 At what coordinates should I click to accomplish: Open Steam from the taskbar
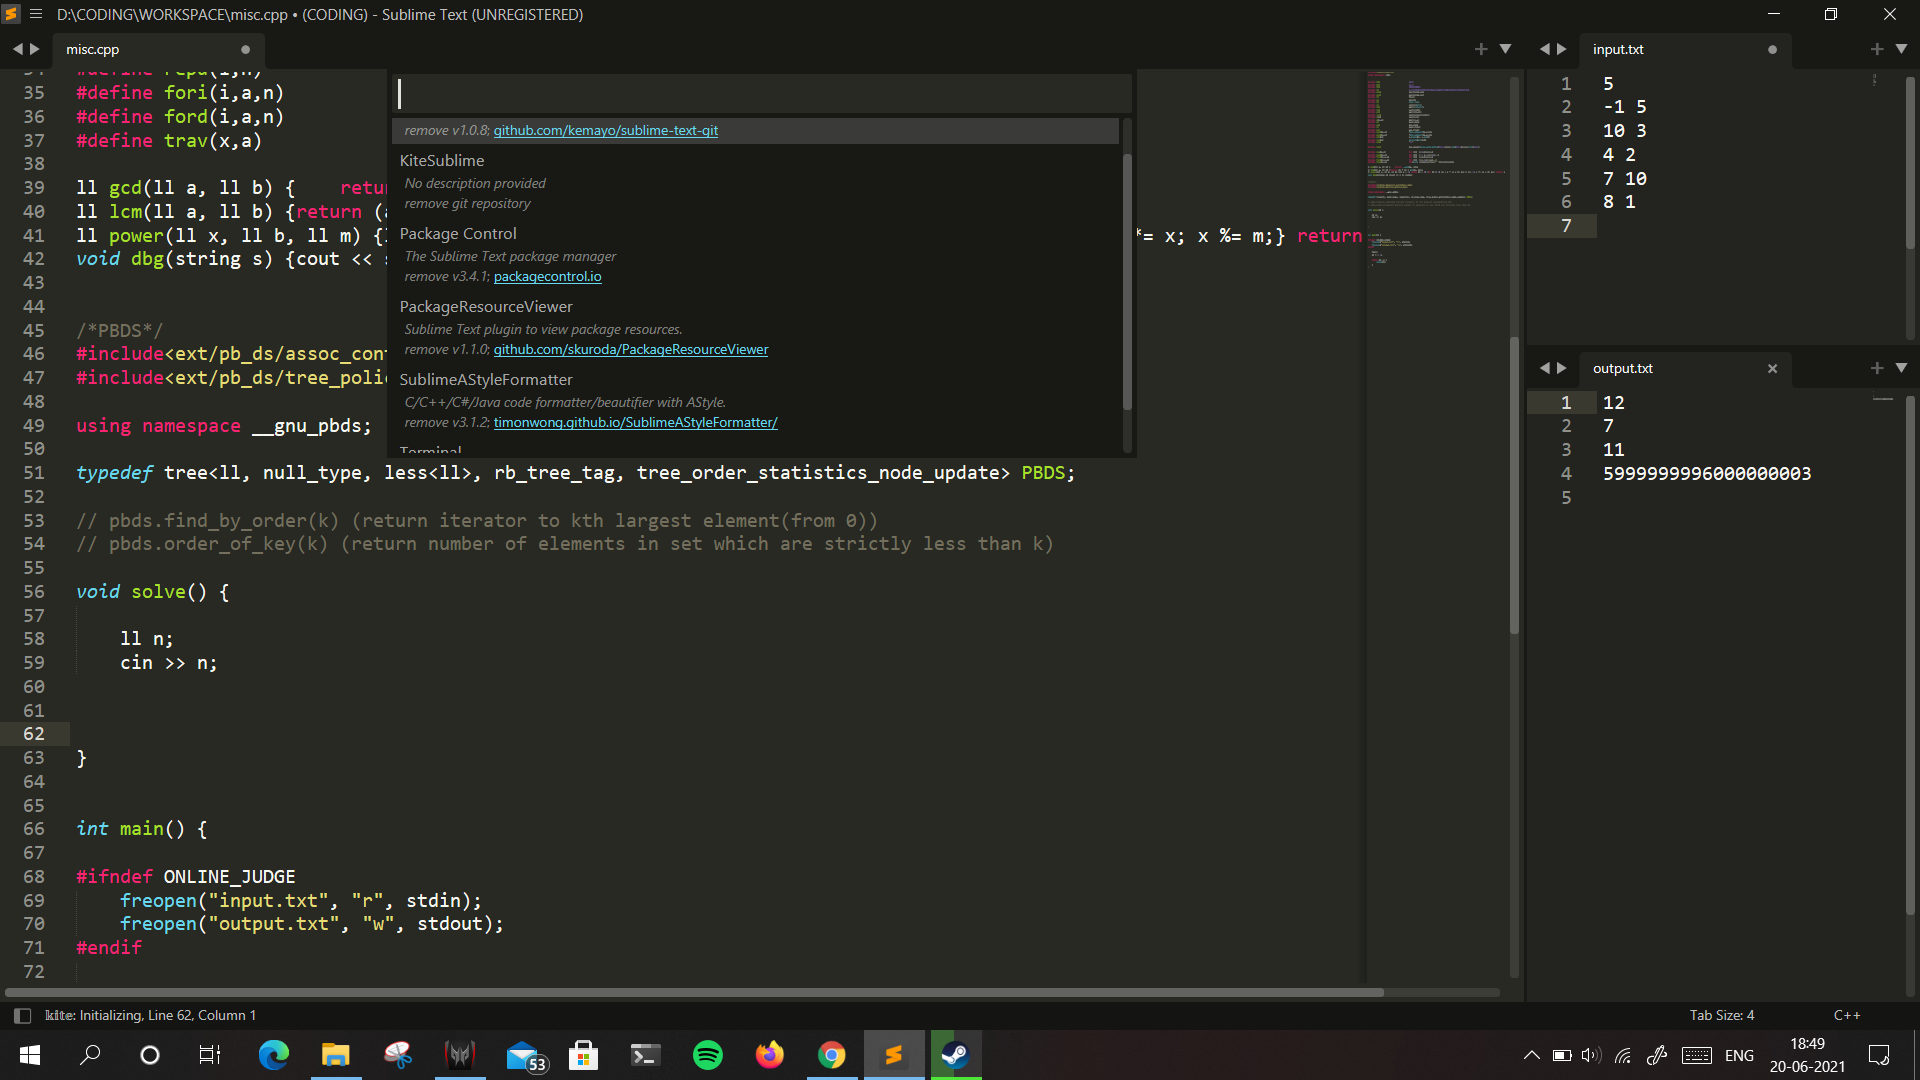pyautogui.click(x=955, y=1055)
